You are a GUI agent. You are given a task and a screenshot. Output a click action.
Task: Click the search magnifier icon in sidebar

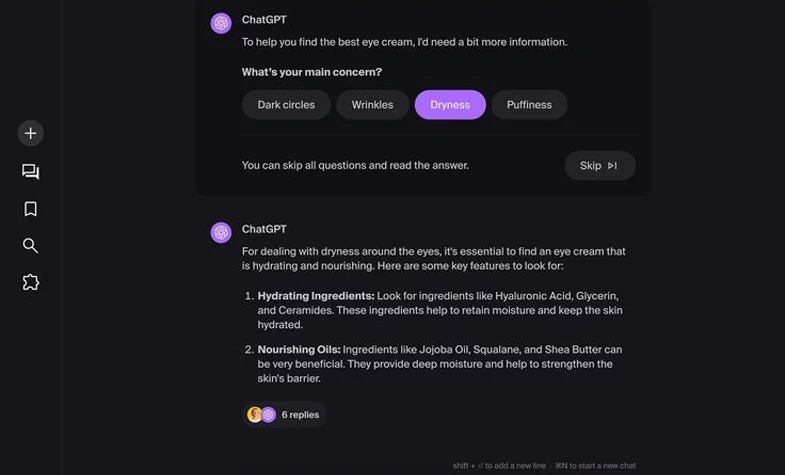31,246
